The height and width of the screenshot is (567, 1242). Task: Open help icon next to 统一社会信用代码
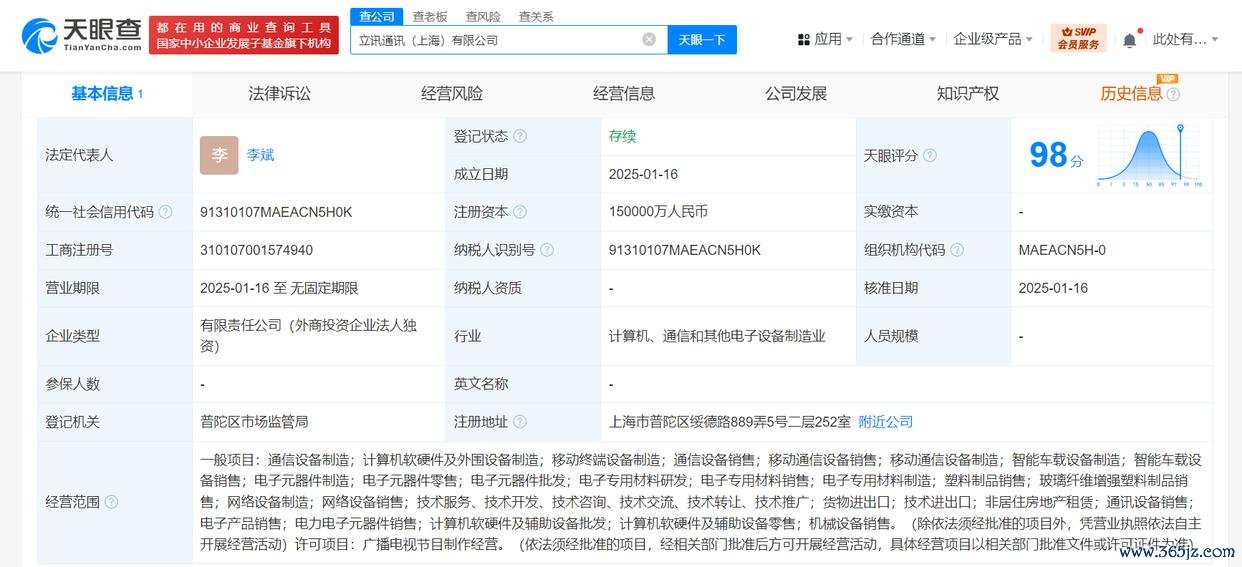tap(166, 212)
